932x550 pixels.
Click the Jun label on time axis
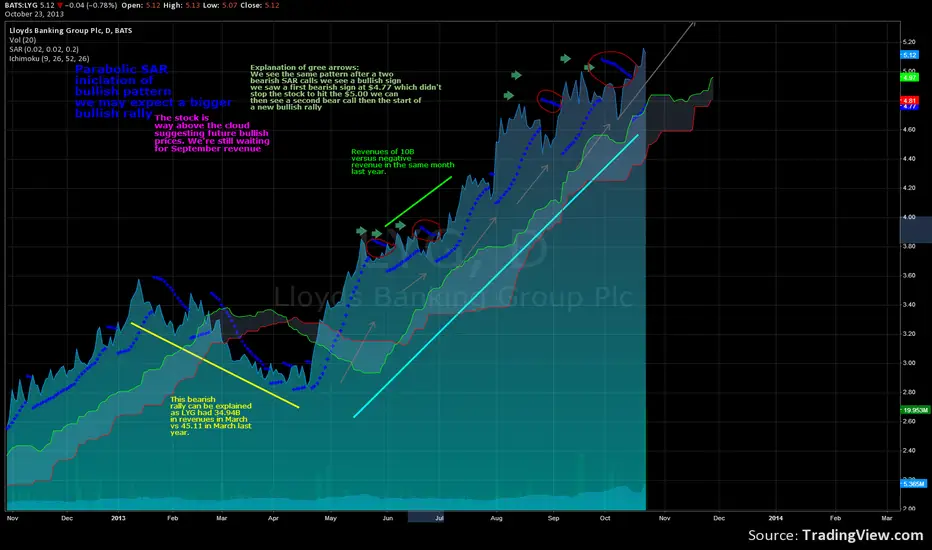(x=388, y=518)
